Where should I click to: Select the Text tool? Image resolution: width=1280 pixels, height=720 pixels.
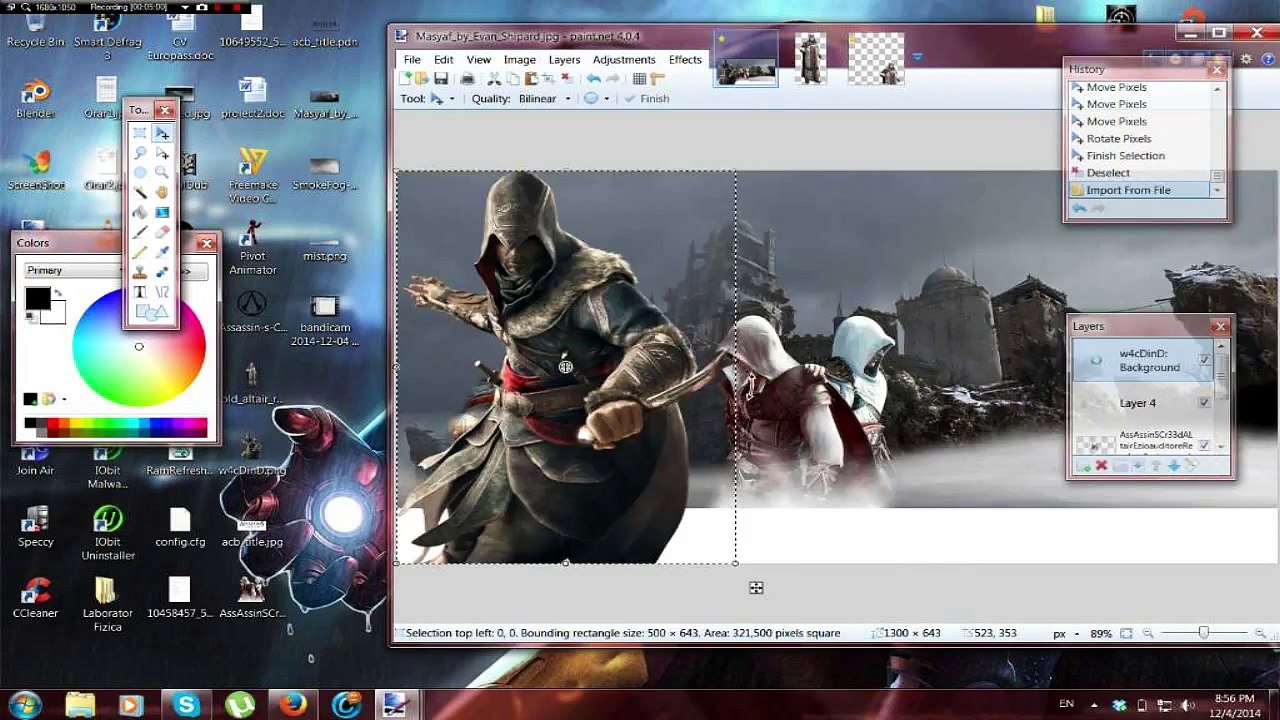(140, 292)
